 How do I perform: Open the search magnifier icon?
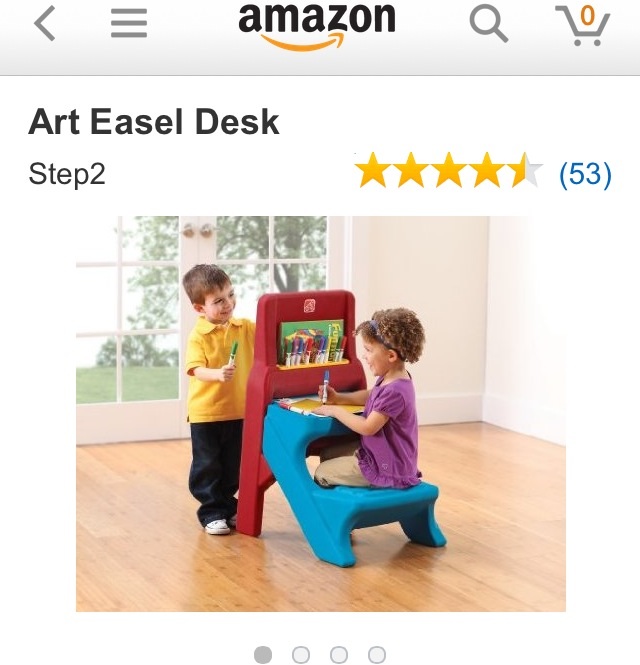[x=488, y=25]
